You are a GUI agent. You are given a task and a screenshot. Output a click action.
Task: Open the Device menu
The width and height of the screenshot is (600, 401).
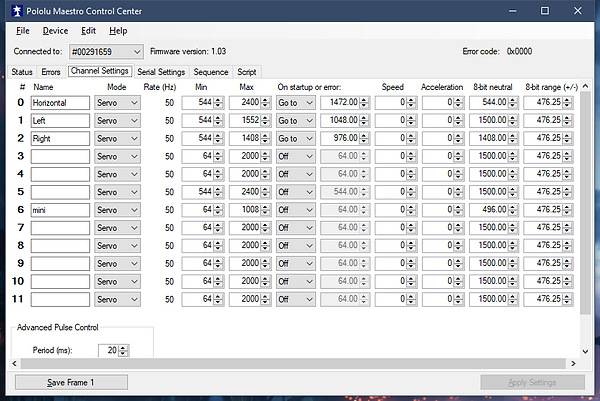(x=55, y=31)
